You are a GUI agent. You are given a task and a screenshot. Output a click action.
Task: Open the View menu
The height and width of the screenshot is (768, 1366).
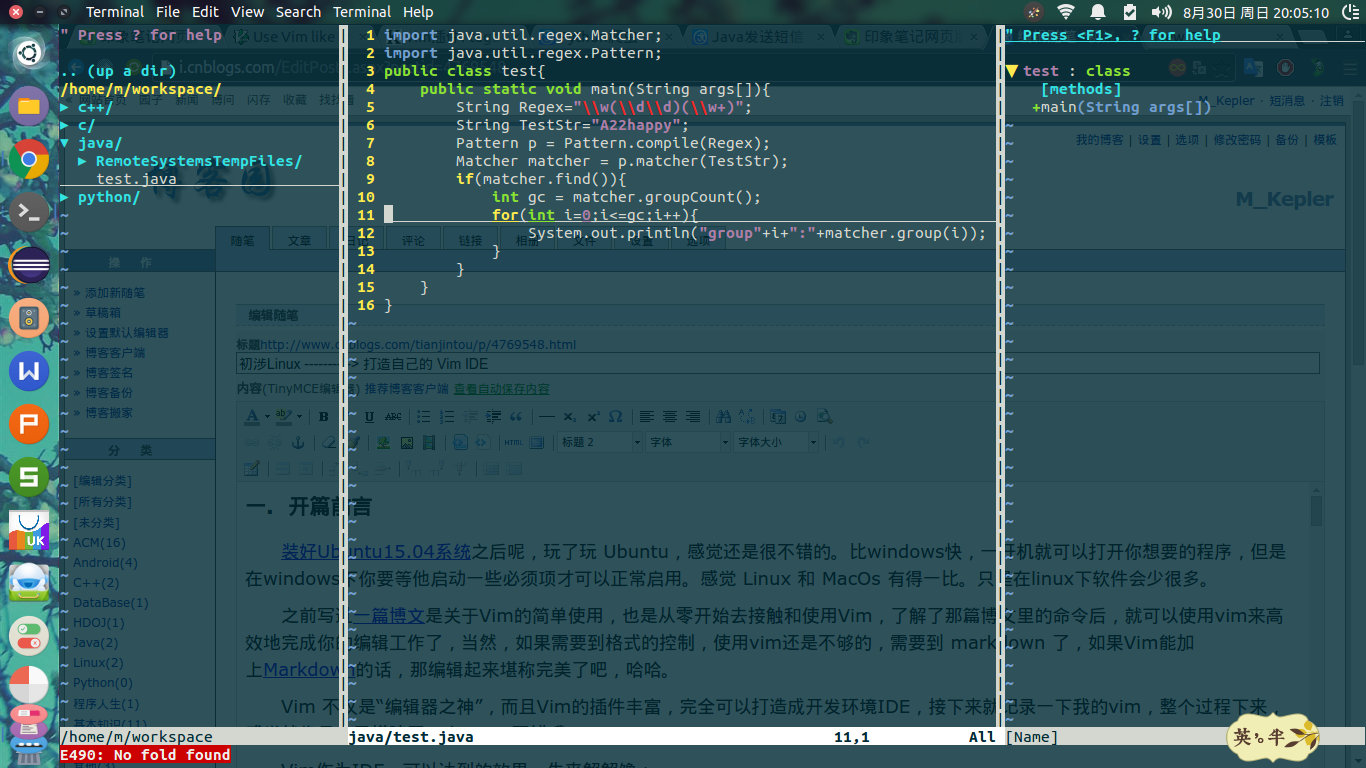248,12
